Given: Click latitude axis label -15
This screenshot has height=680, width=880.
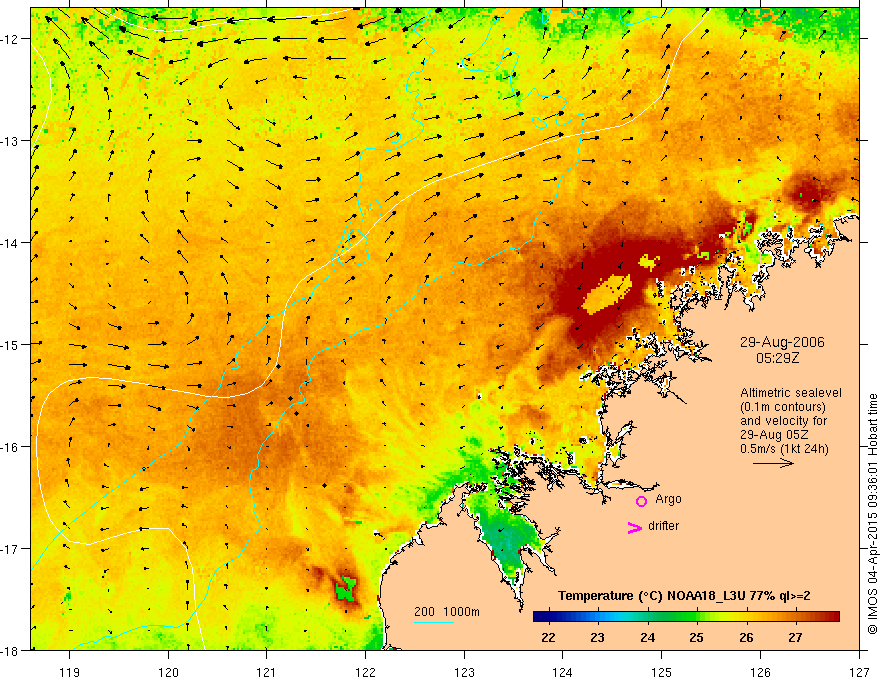Looking at the screenshot, I should click(x=10, y=344).
